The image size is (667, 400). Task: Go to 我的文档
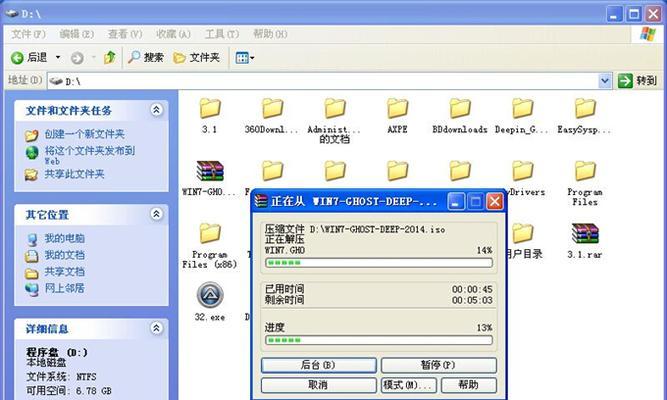(x=65, y=255)
